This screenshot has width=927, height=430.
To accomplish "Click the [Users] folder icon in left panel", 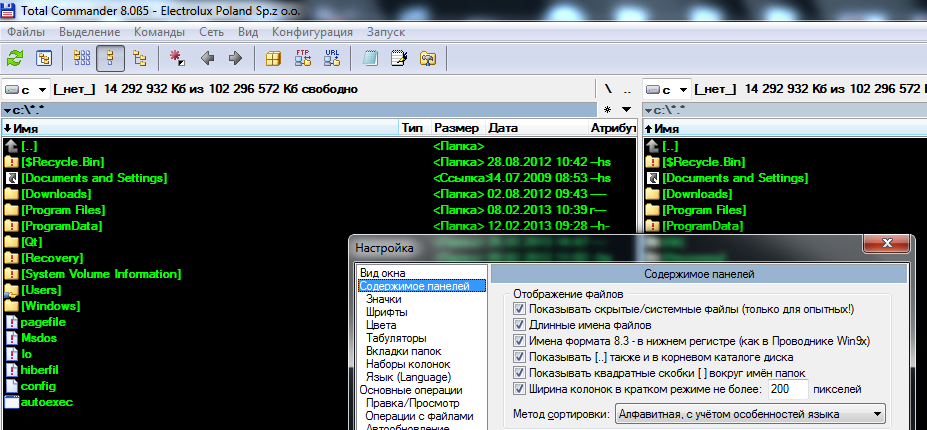I will tap(11, 290).
